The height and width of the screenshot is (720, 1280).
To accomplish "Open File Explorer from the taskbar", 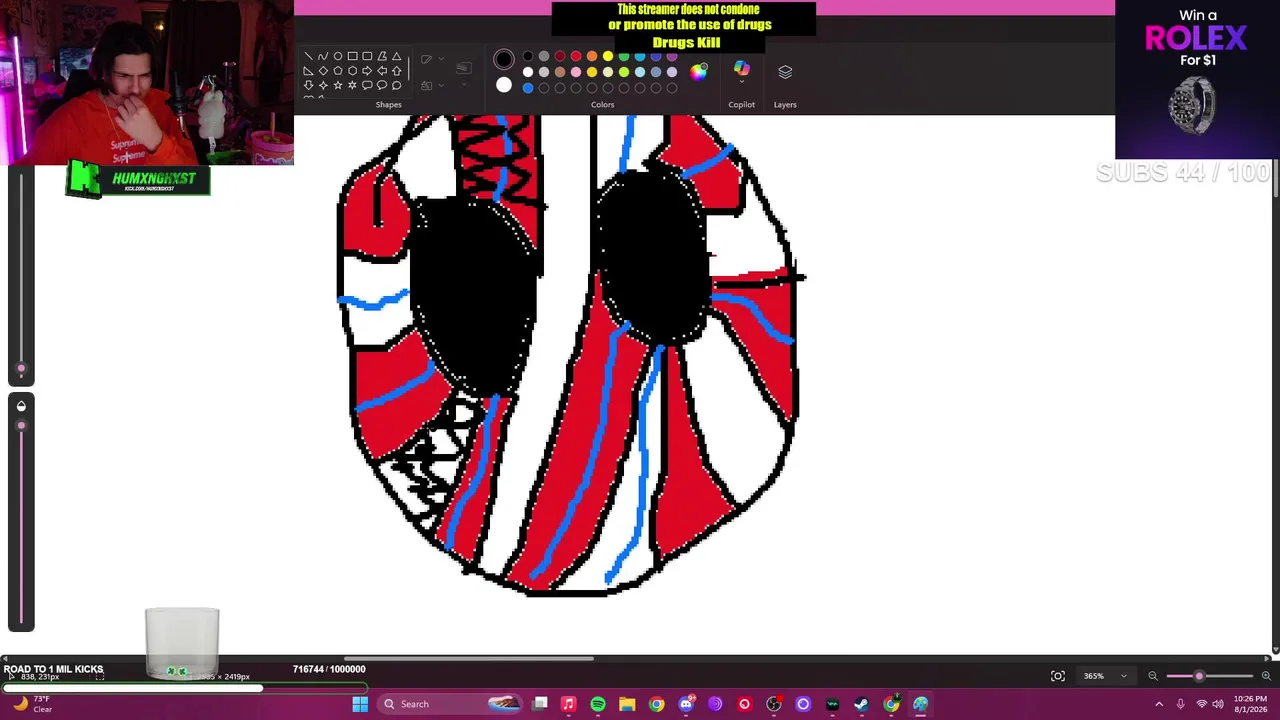I will coord(627,704).
